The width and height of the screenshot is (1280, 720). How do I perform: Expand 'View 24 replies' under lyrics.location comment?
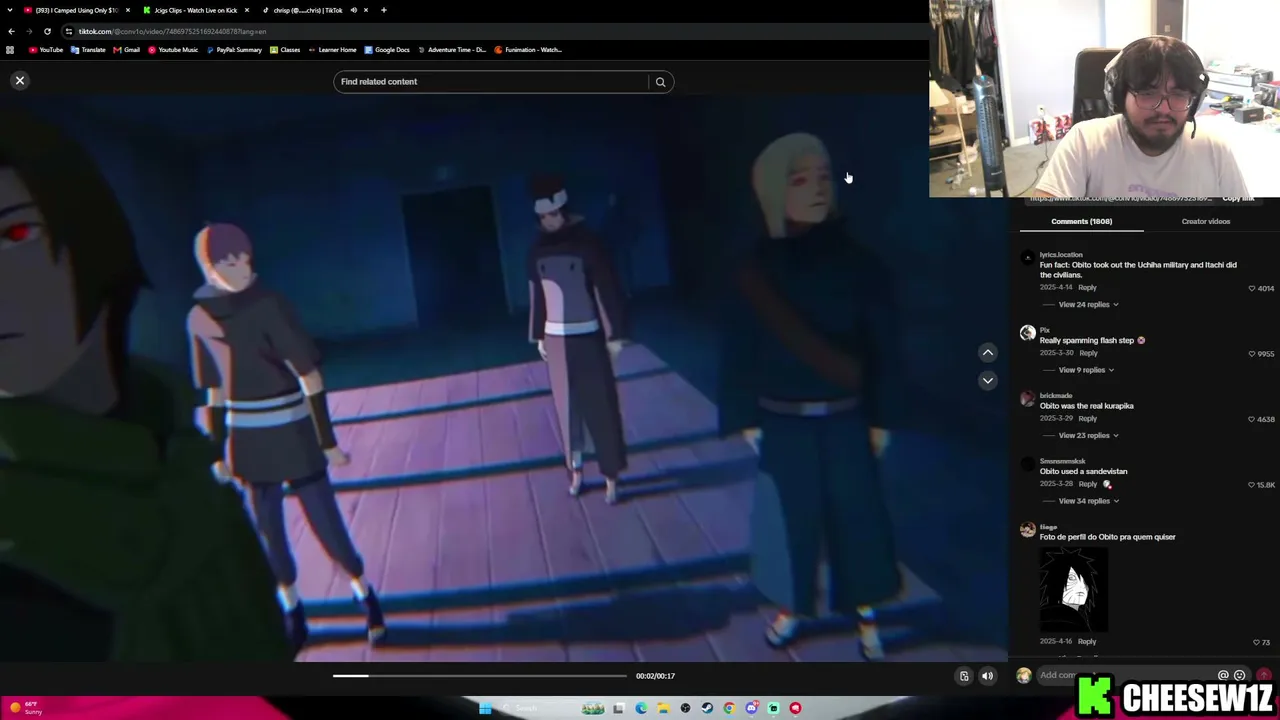(1088, 304)
